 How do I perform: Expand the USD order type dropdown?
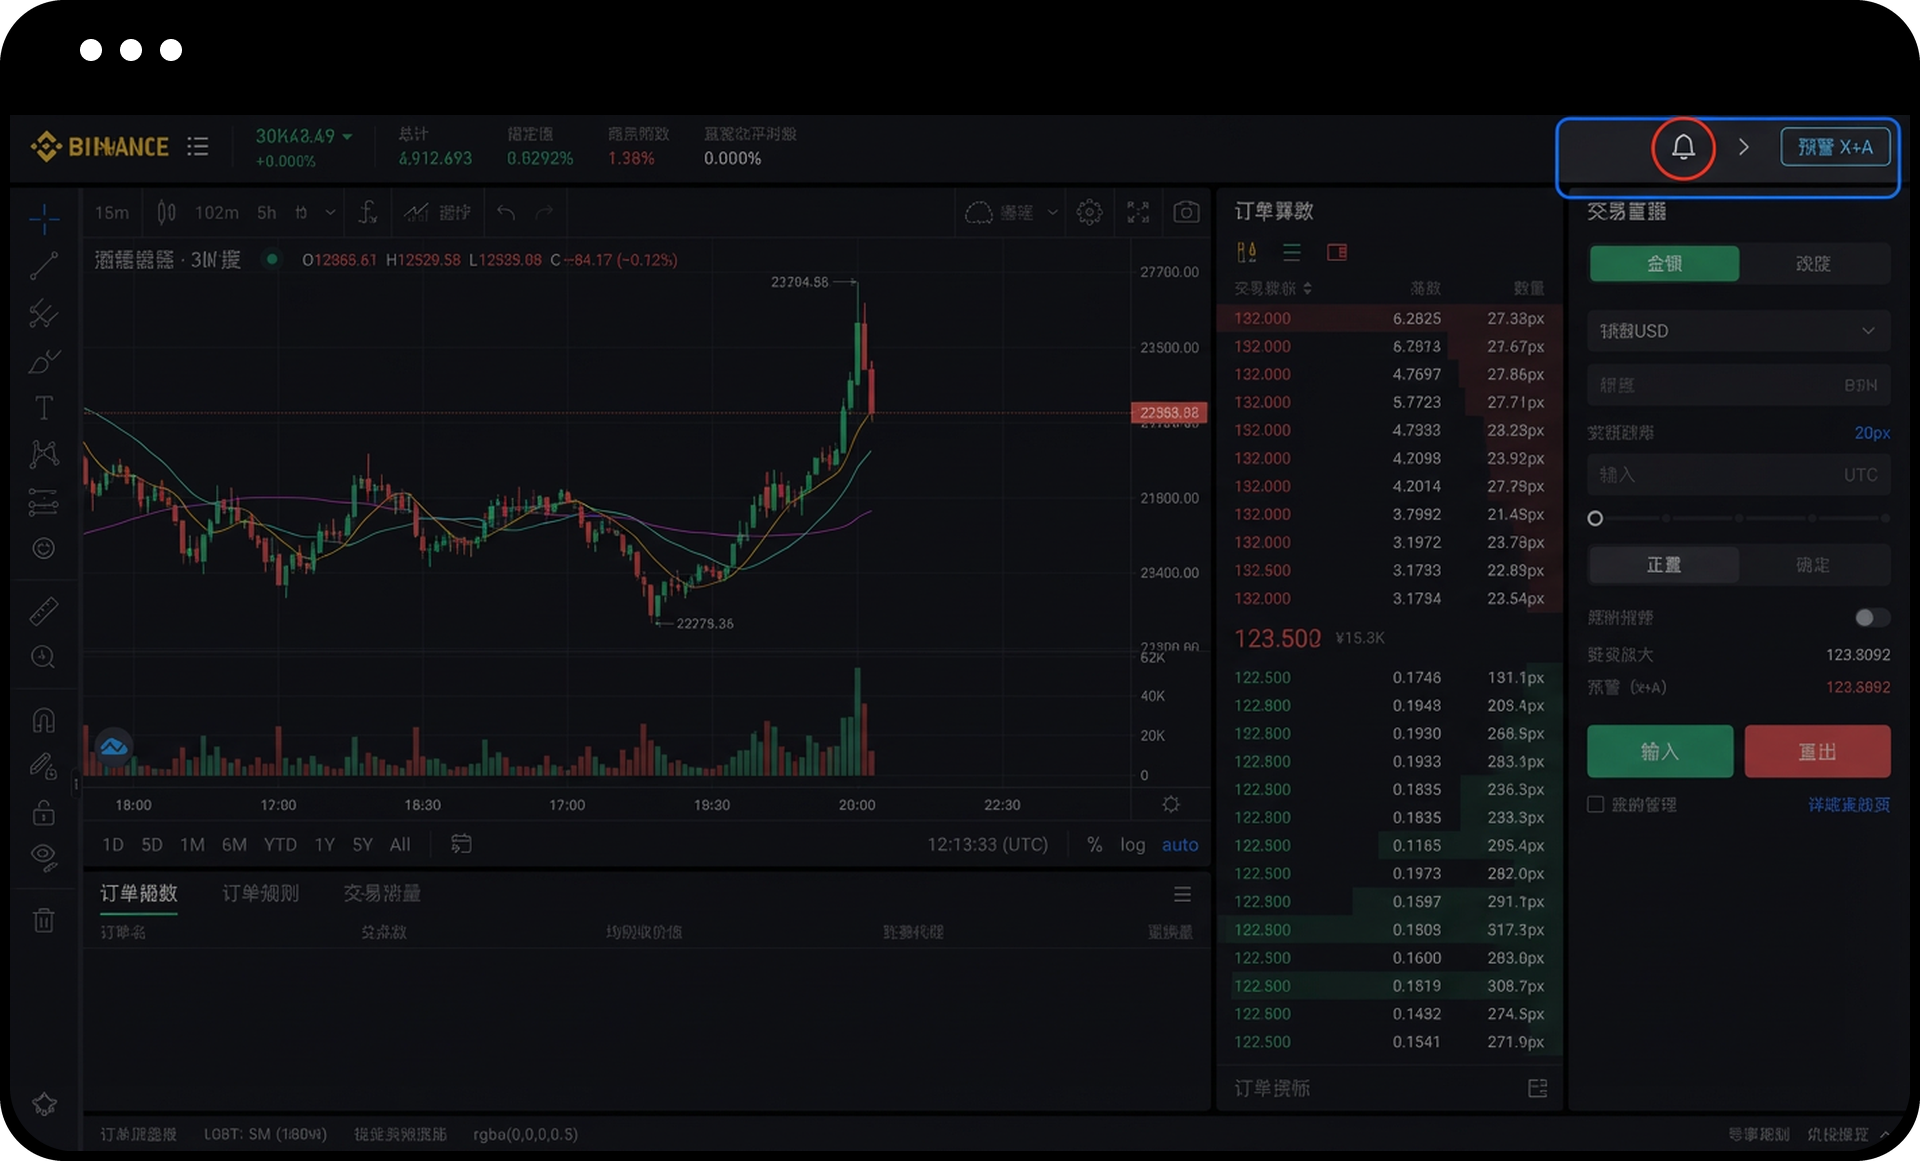[x=1738, y=331]
